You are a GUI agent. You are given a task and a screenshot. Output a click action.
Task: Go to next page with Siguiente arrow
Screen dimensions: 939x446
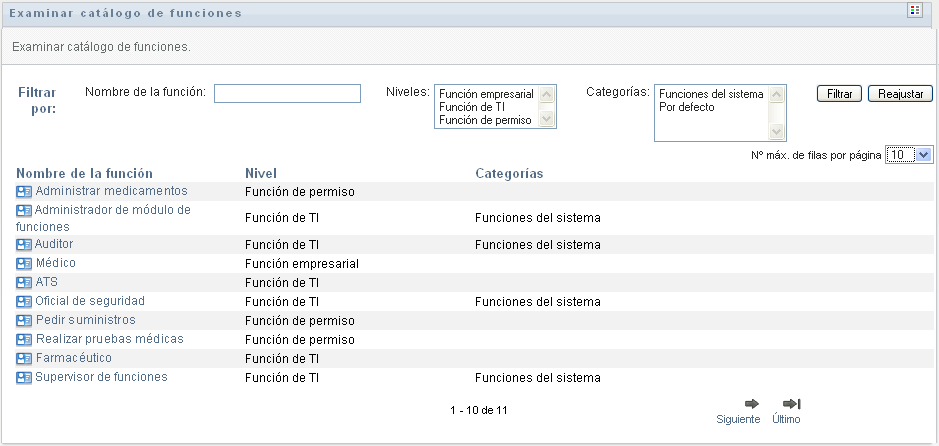(x=738, y=403)
